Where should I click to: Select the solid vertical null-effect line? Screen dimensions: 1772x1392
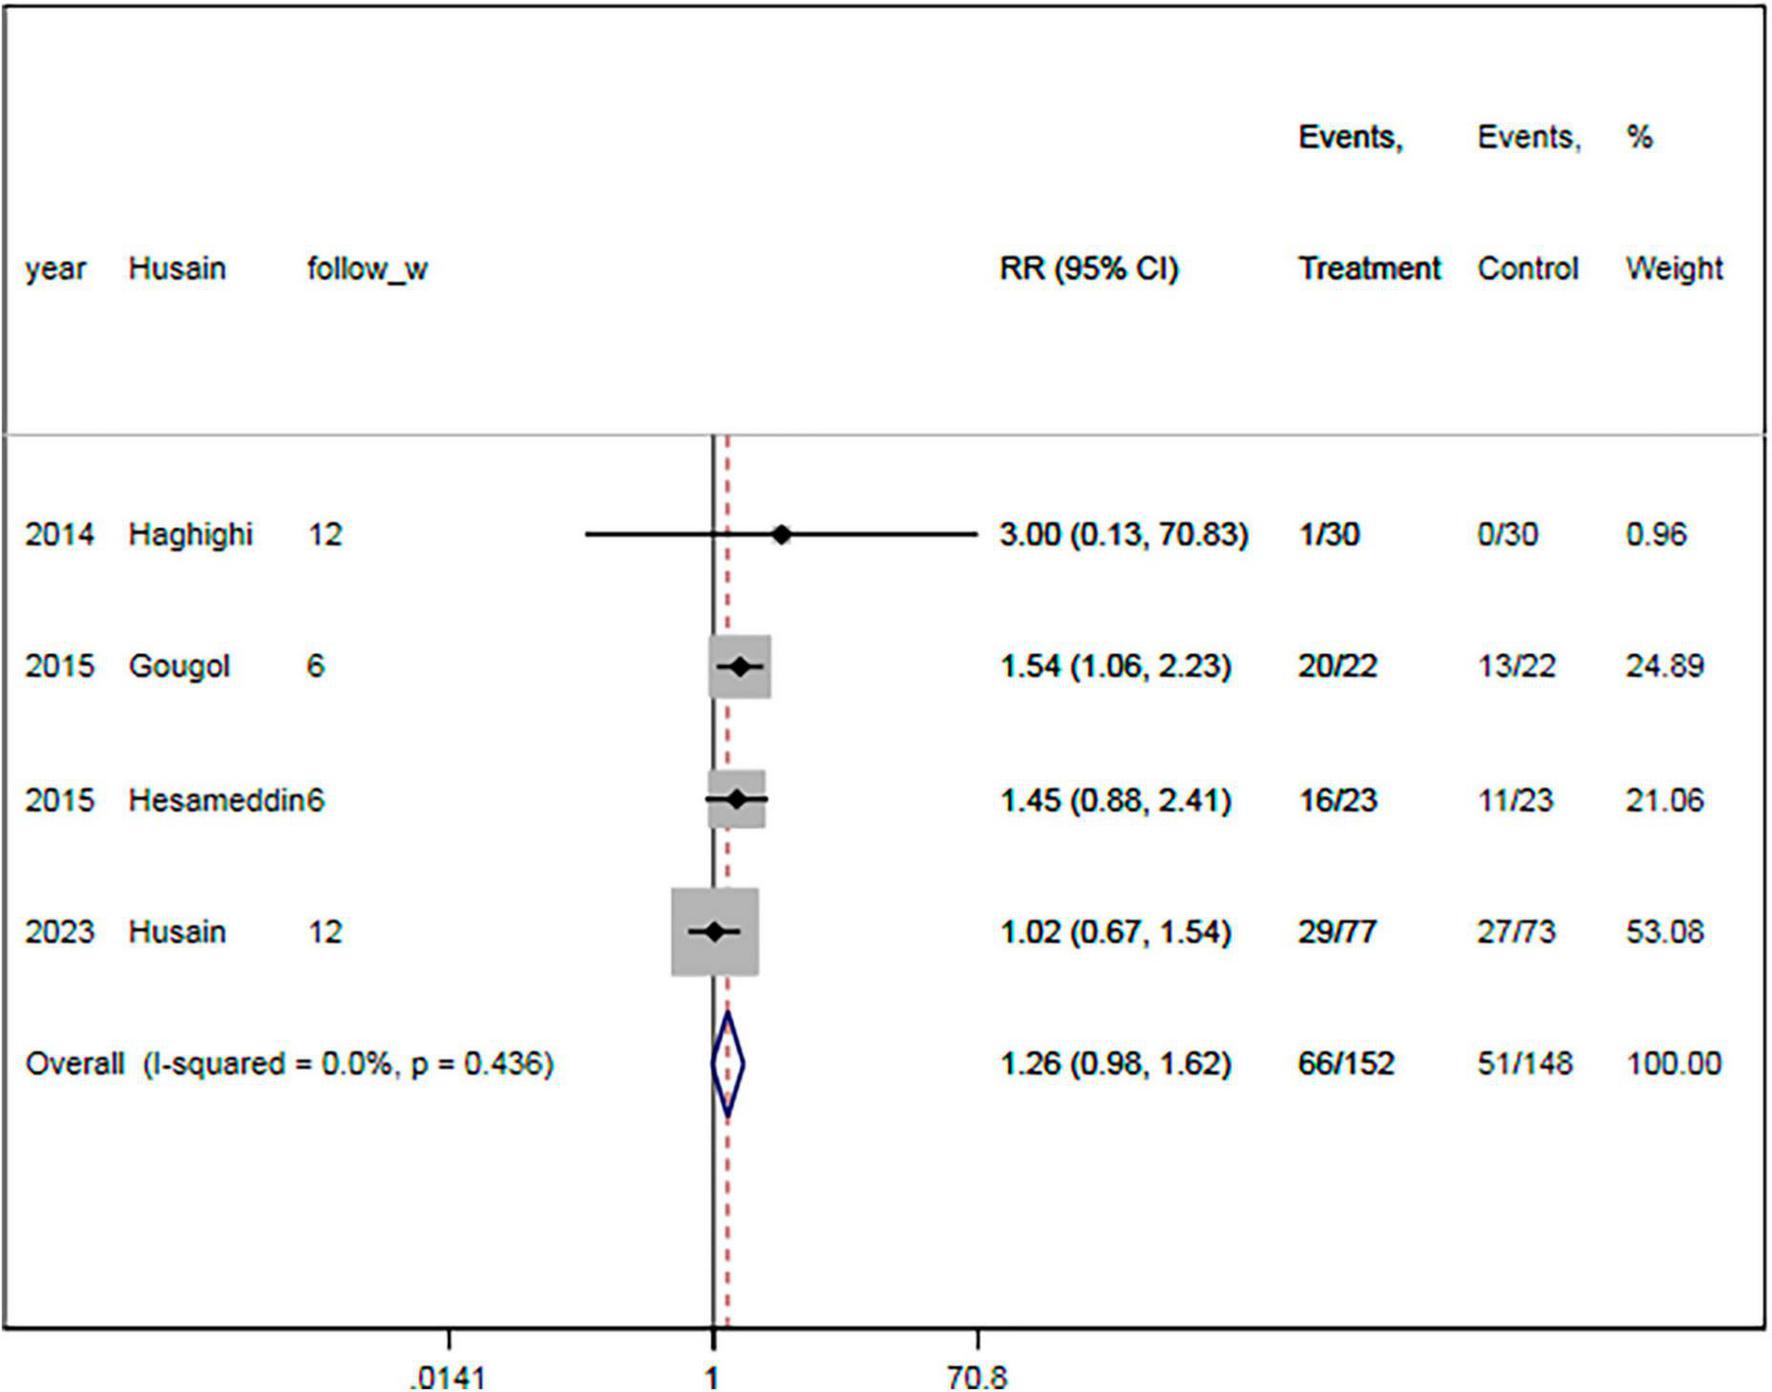pyautogui.click(x=711, y=600)
